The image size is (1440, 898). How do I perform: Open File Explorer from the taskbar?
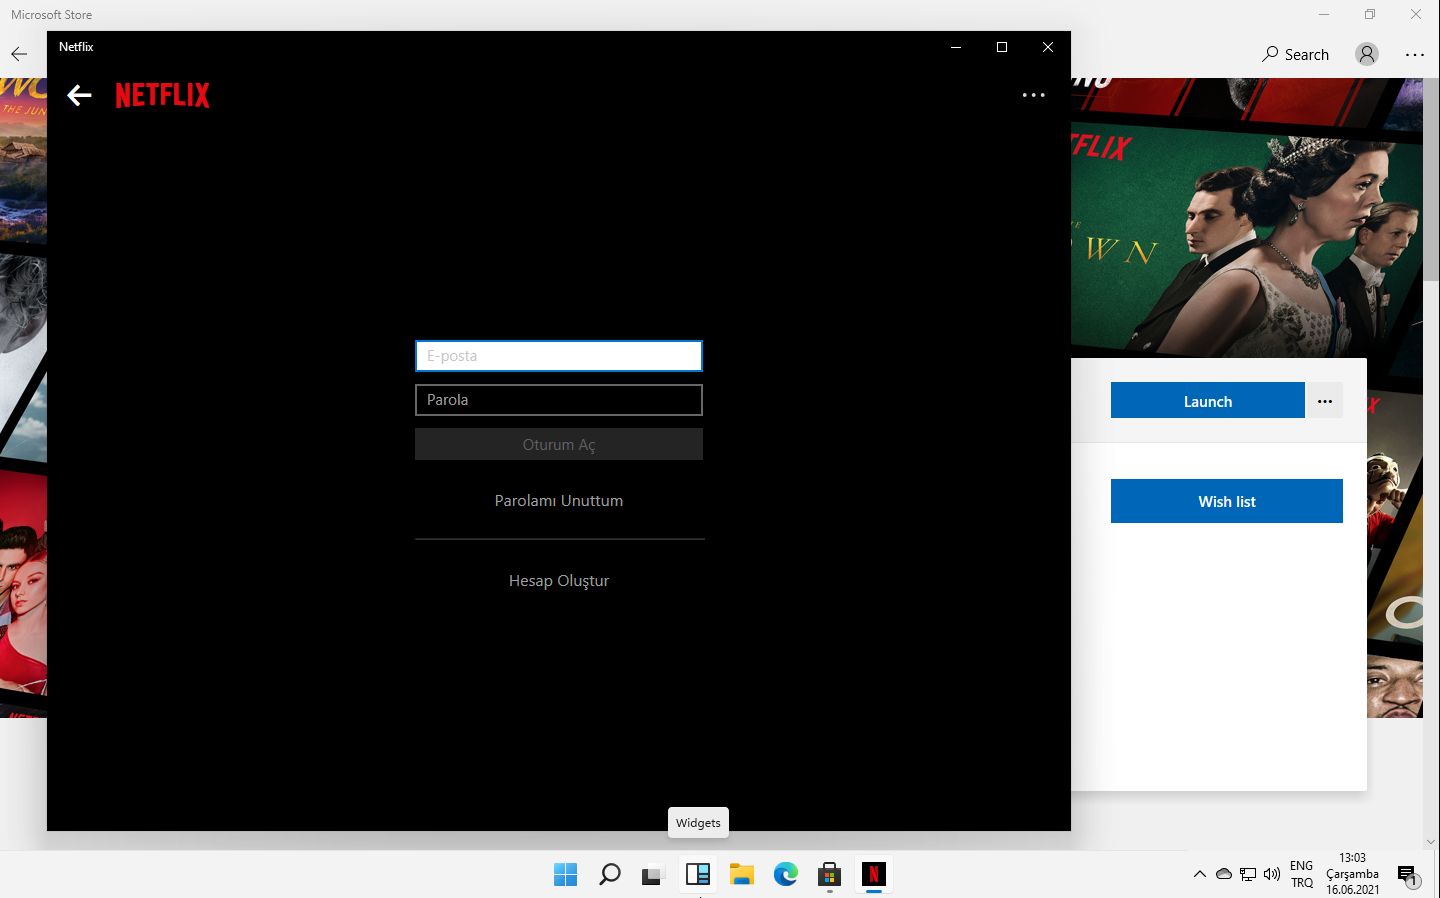coord(742,874)
